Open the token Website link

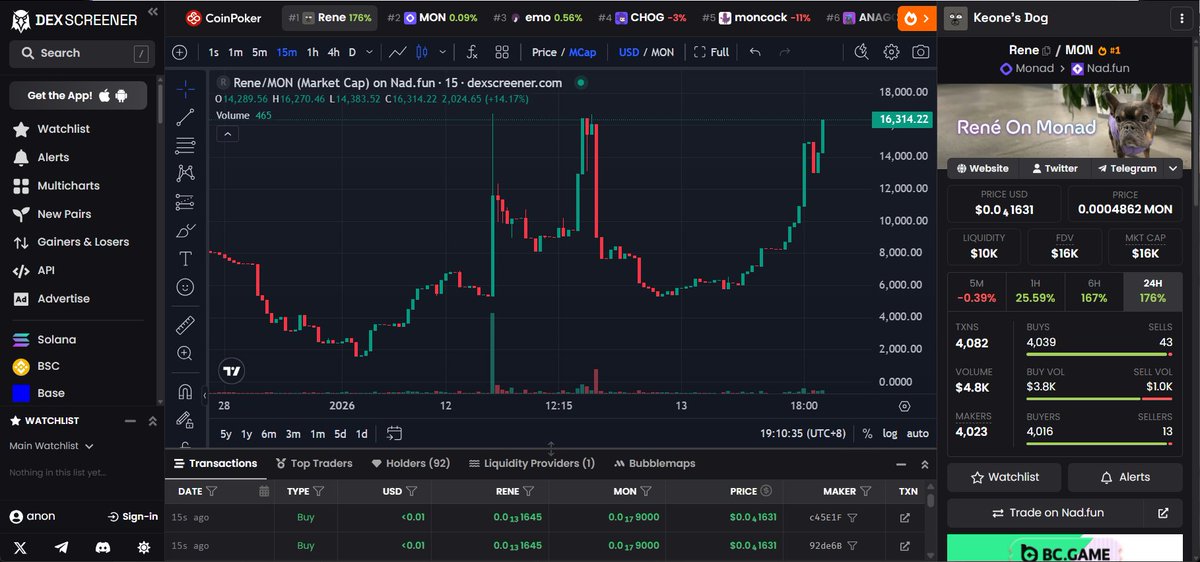(x=983, y=168)
